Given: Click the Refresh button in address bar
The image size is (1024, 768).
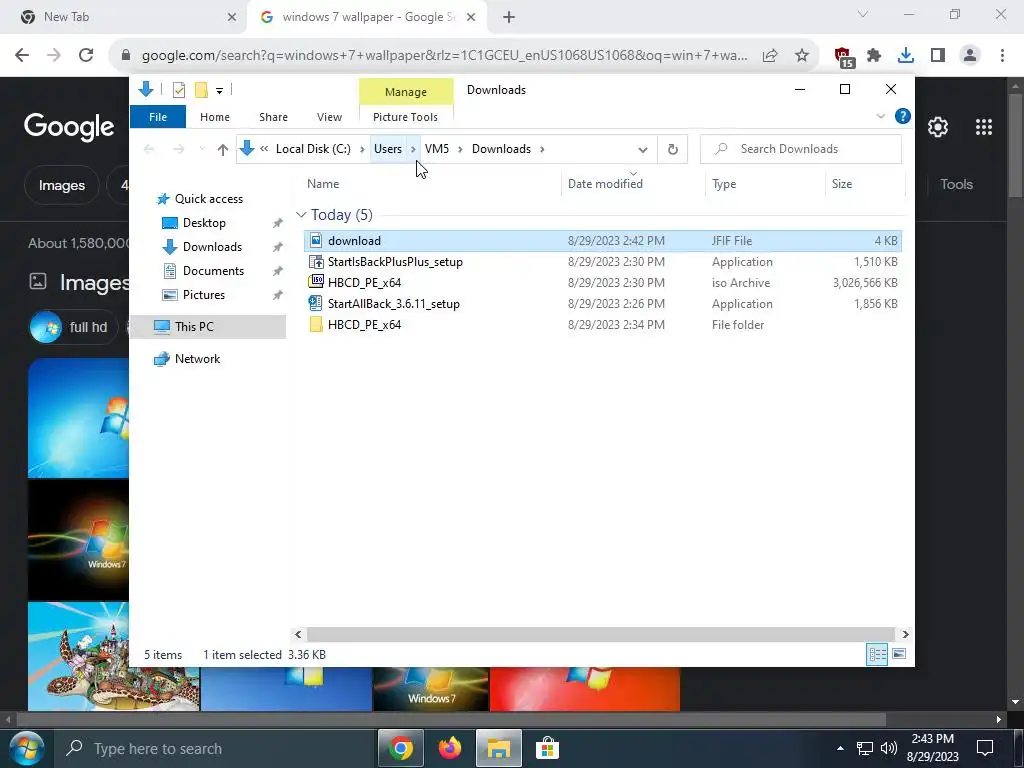Looking at the screenshot, I should [x=673, y=150].
